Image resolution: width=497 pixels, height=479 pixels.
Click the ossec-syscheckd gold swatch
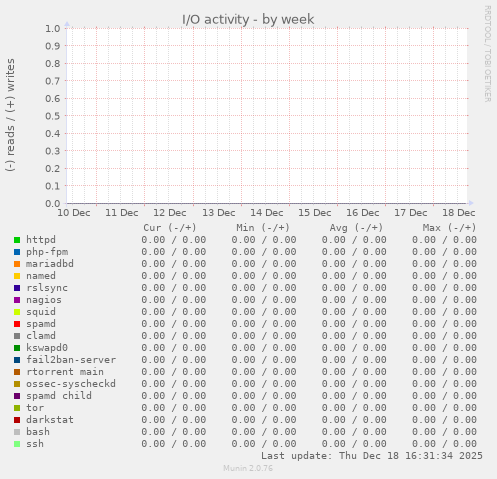17,384
